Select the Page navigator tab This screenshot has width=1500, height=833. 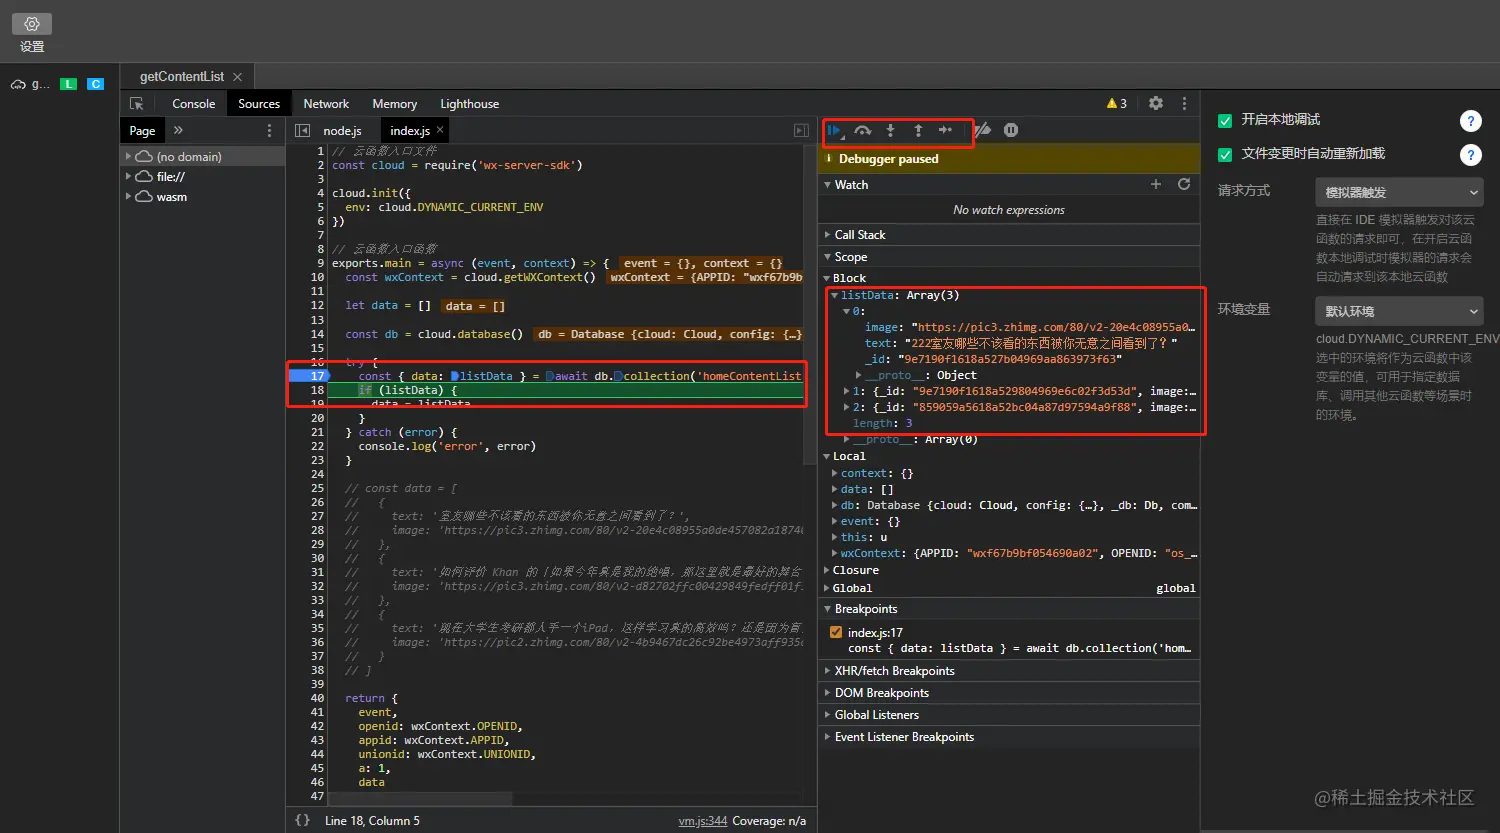(x=142, y=131)
